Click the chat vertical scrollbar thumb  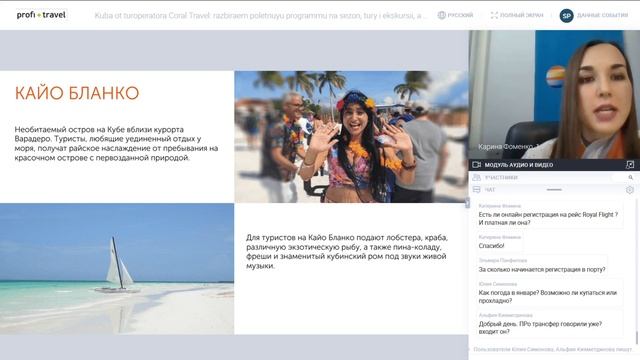tap(637, 338)
